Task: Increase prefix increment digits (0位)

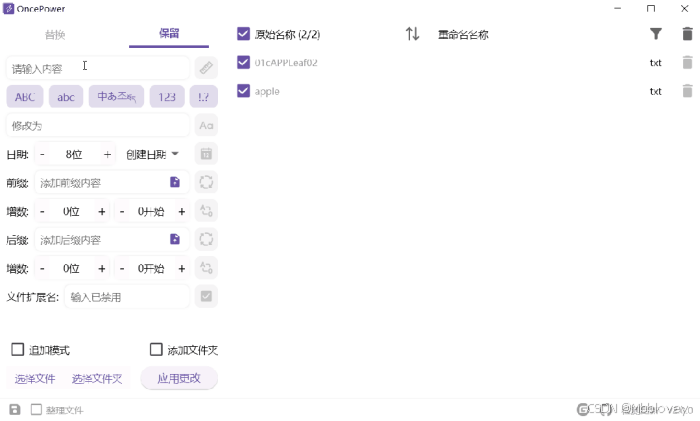Action: 102,211
